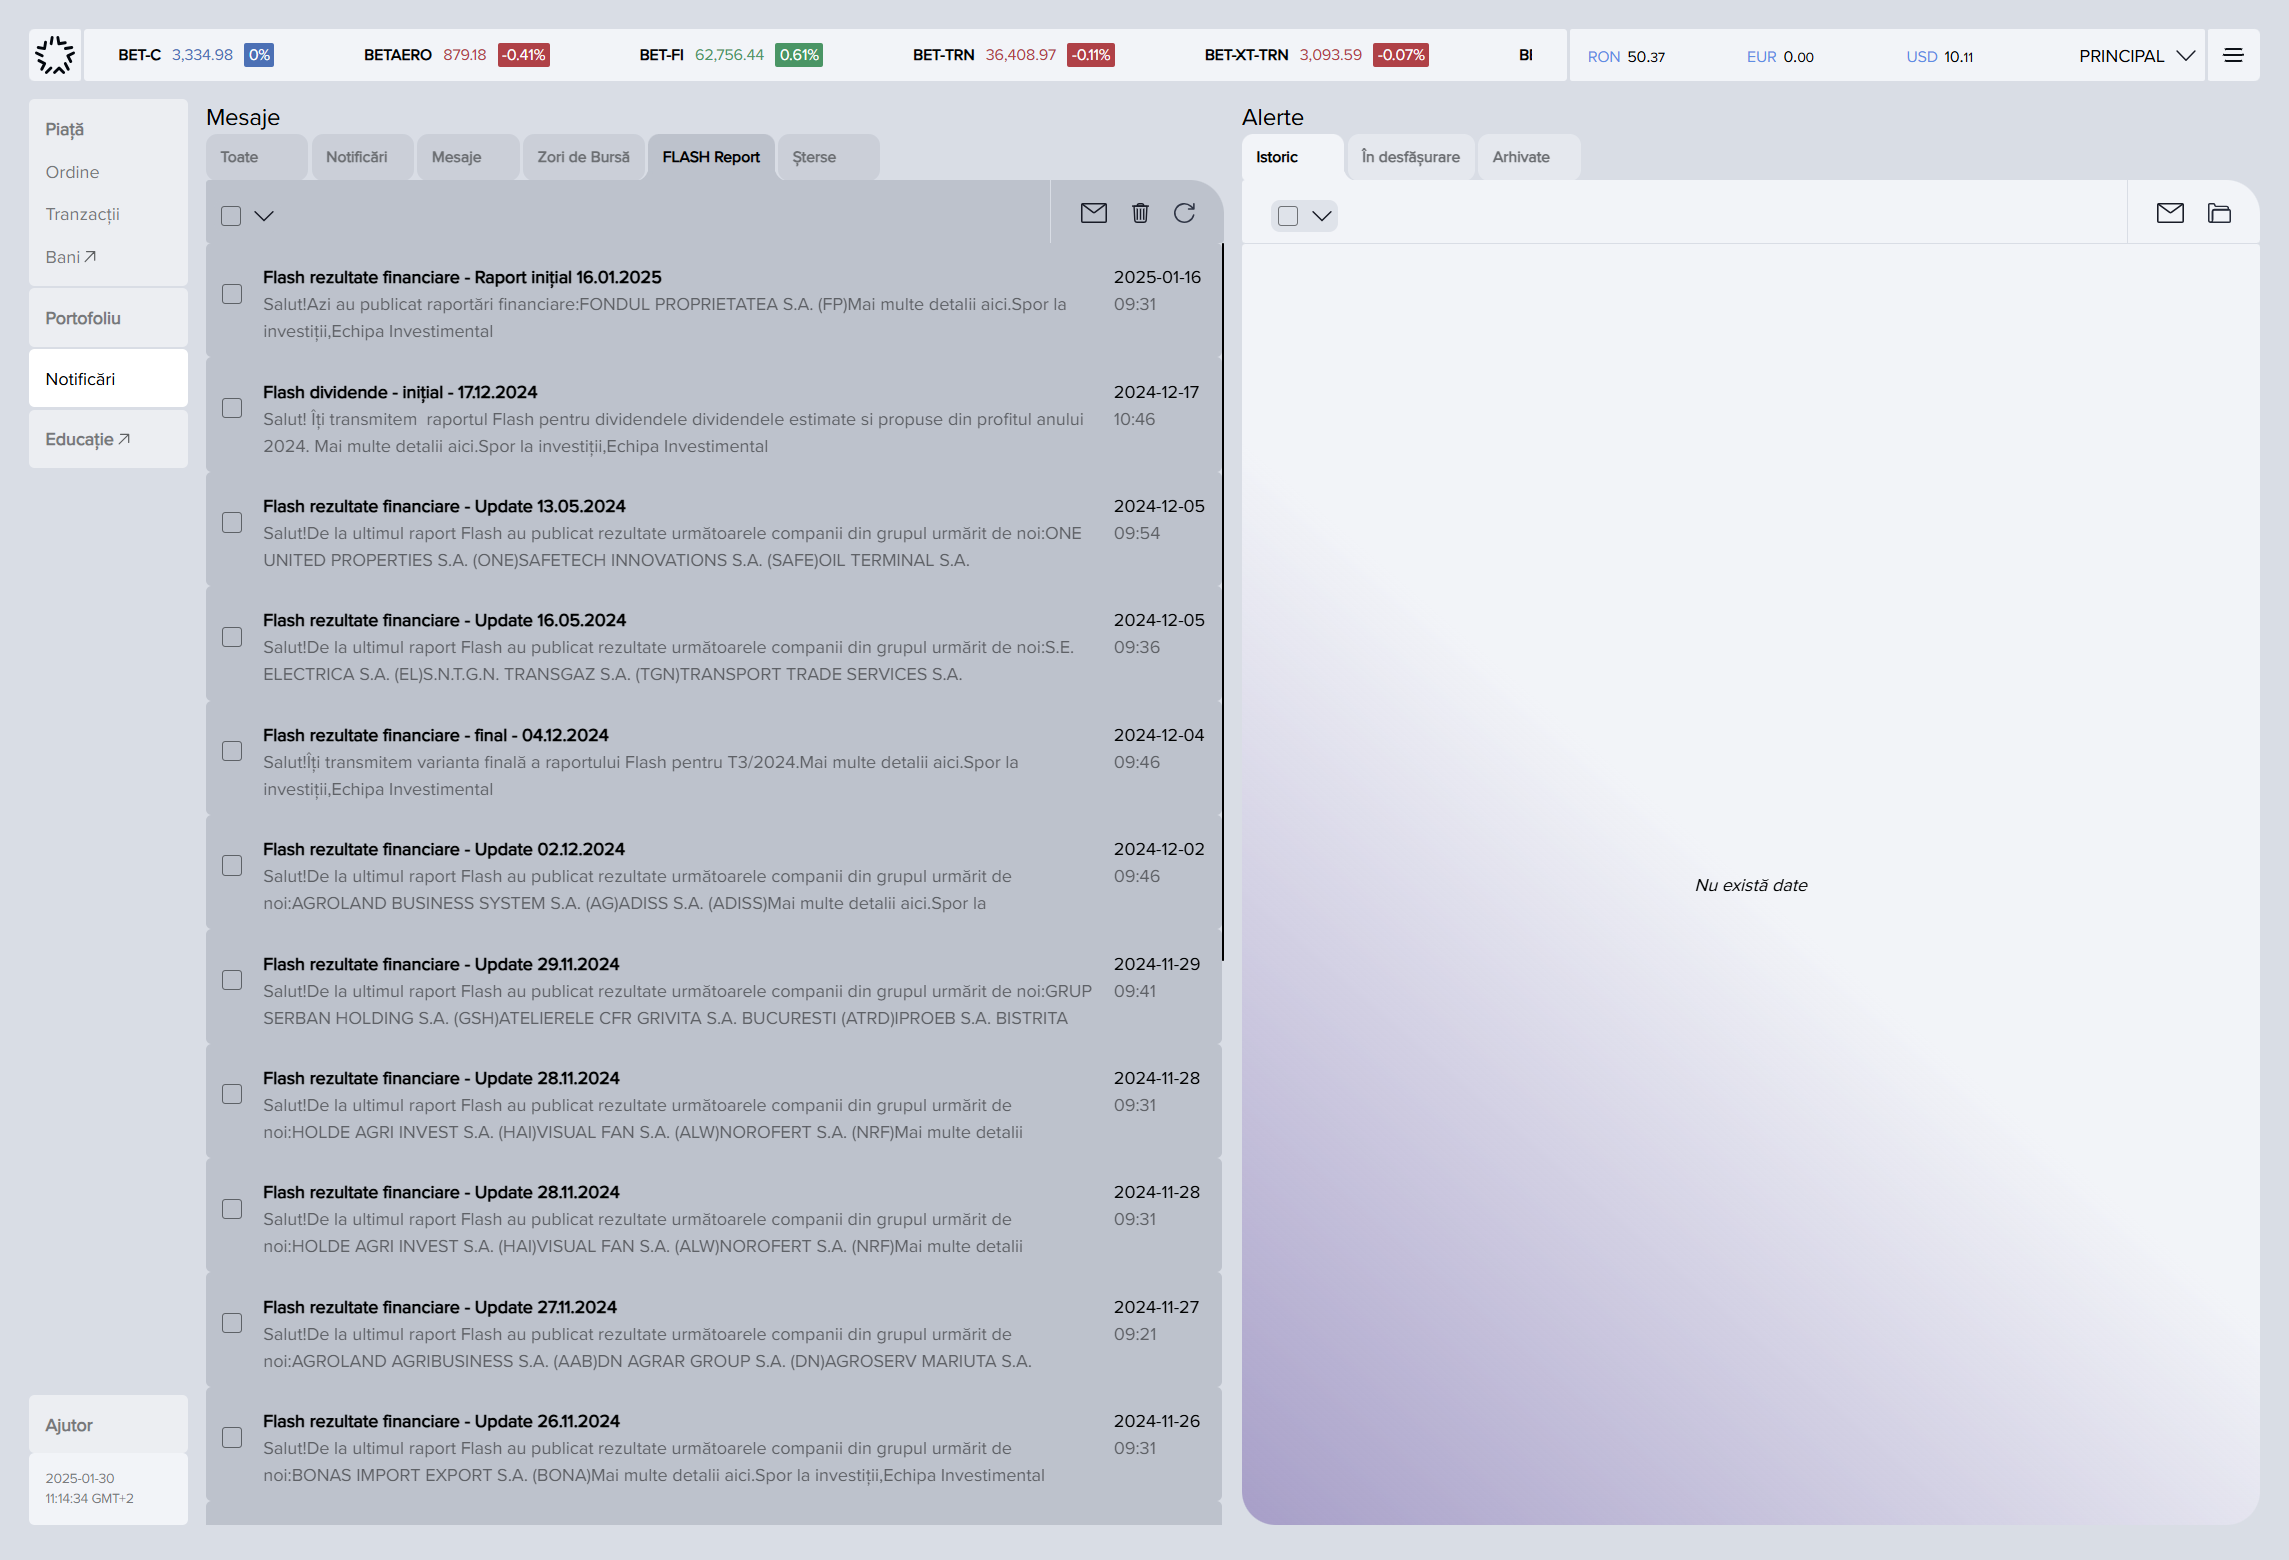Viewport: 2289px width, 1560px height.
Task: Switch to În desfășurare alerts tab
Action: point(1411,157)
